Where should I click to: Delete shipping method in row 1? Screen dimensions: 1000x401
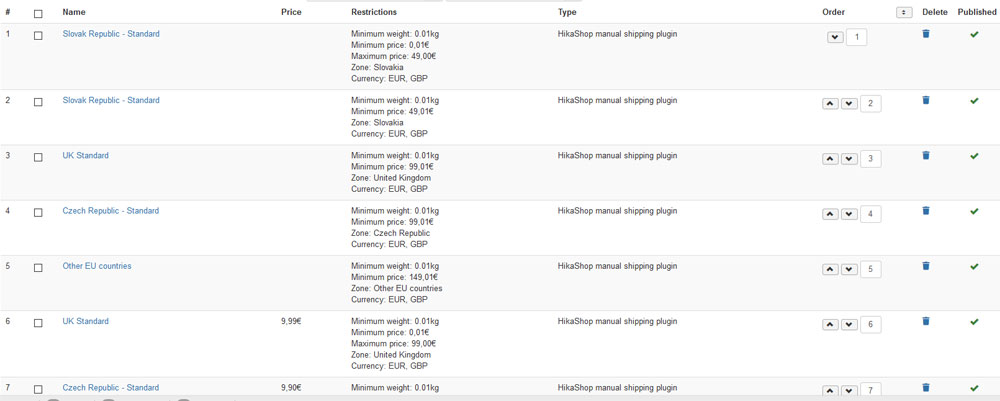click(926, 34)
